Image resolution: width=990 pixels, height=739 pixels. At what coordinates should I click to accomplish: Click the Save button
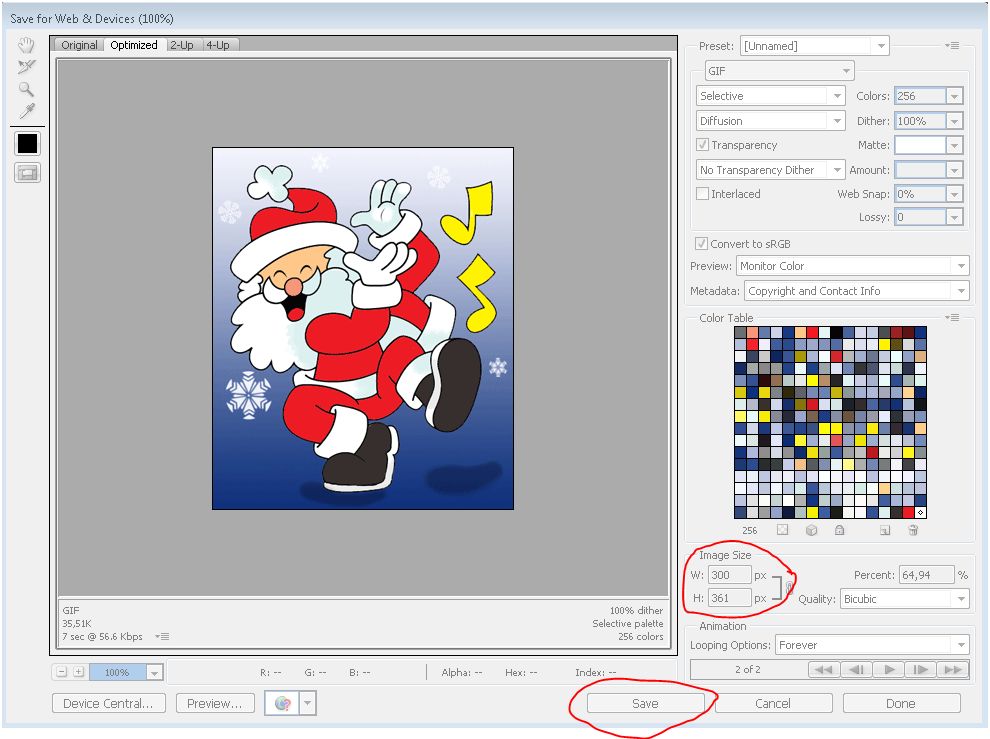point(645,703)
